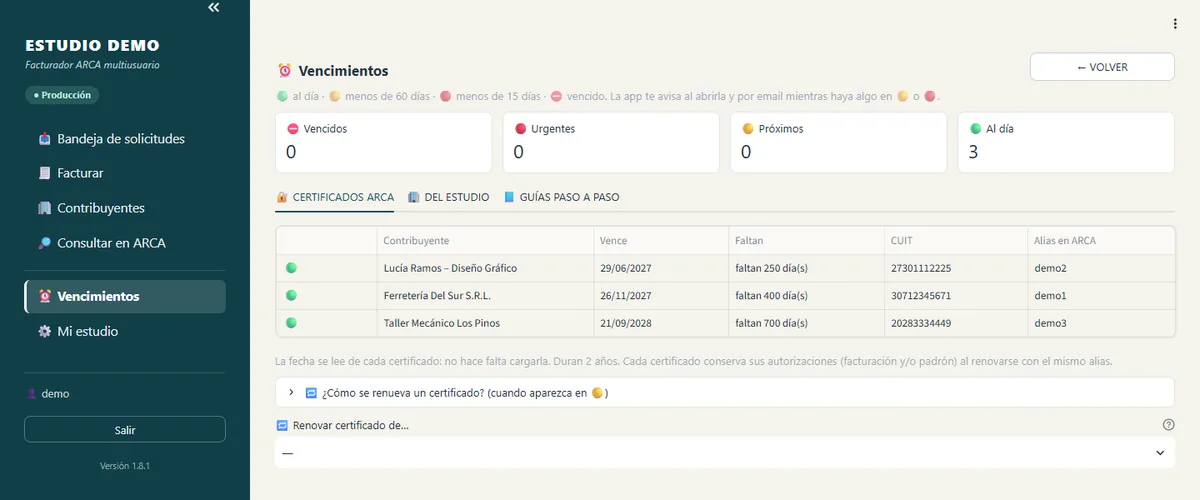
Task: Click CUIT 30712345671
Action: 921,296
